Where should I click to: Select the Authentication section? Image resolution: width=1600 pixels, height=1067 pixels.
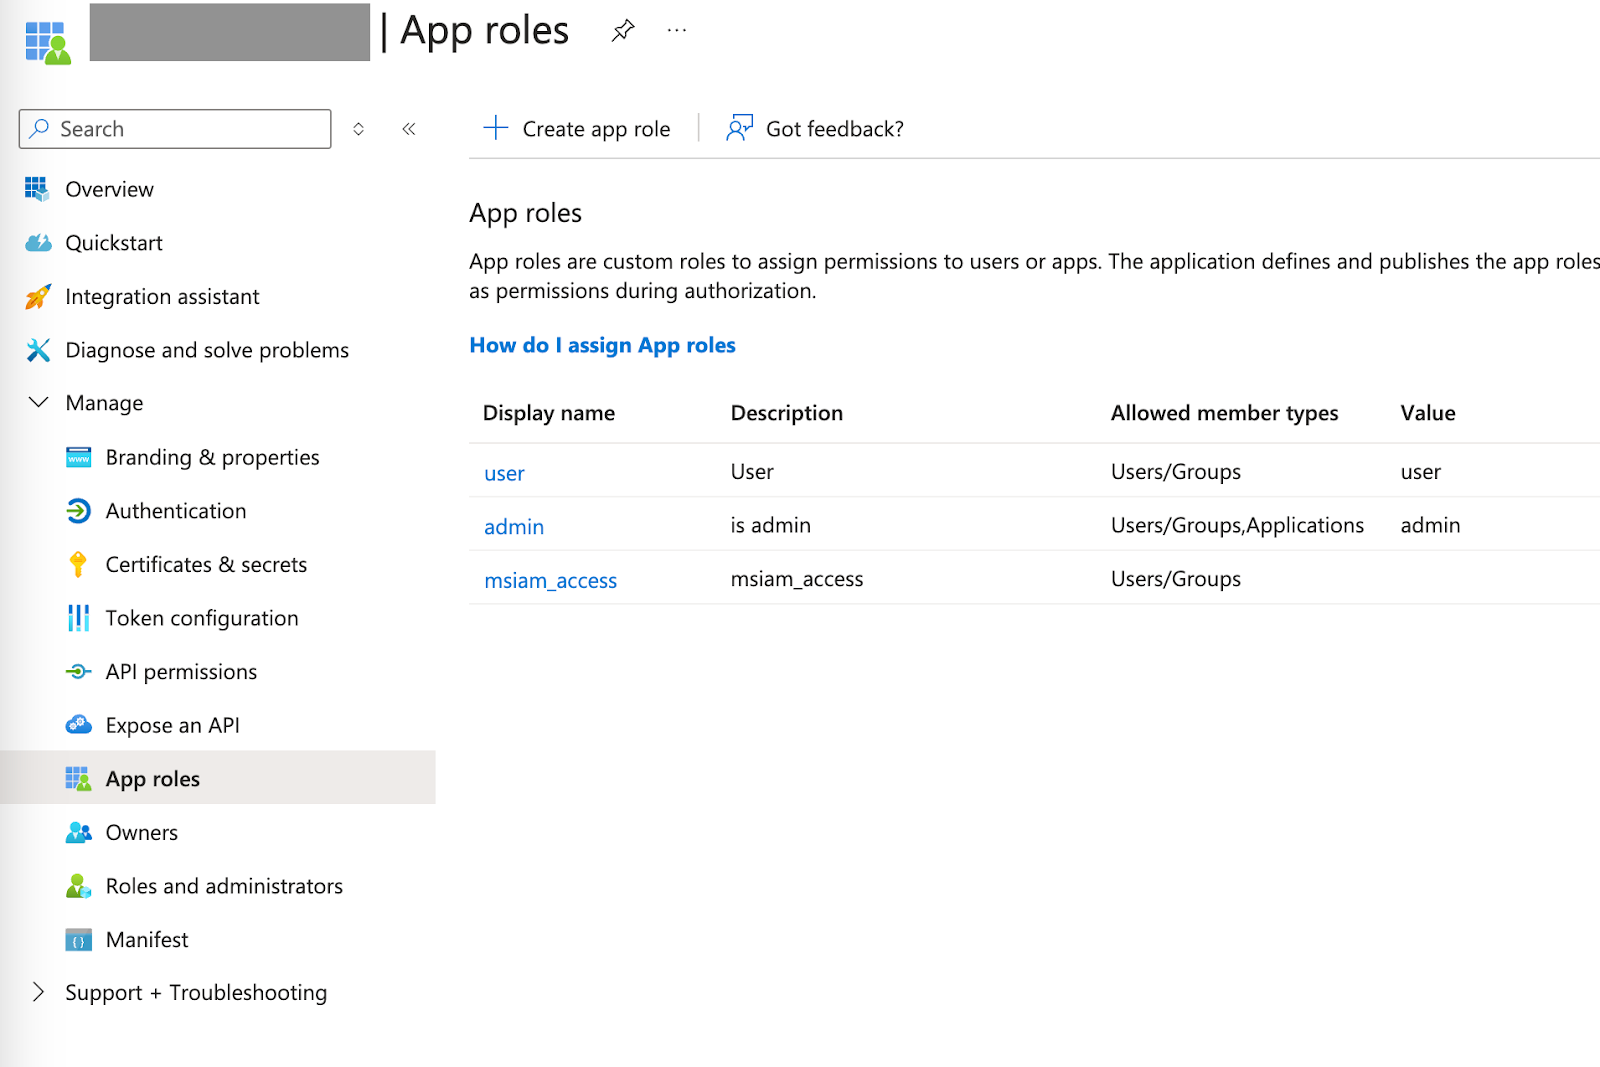[x=175, y=511]
